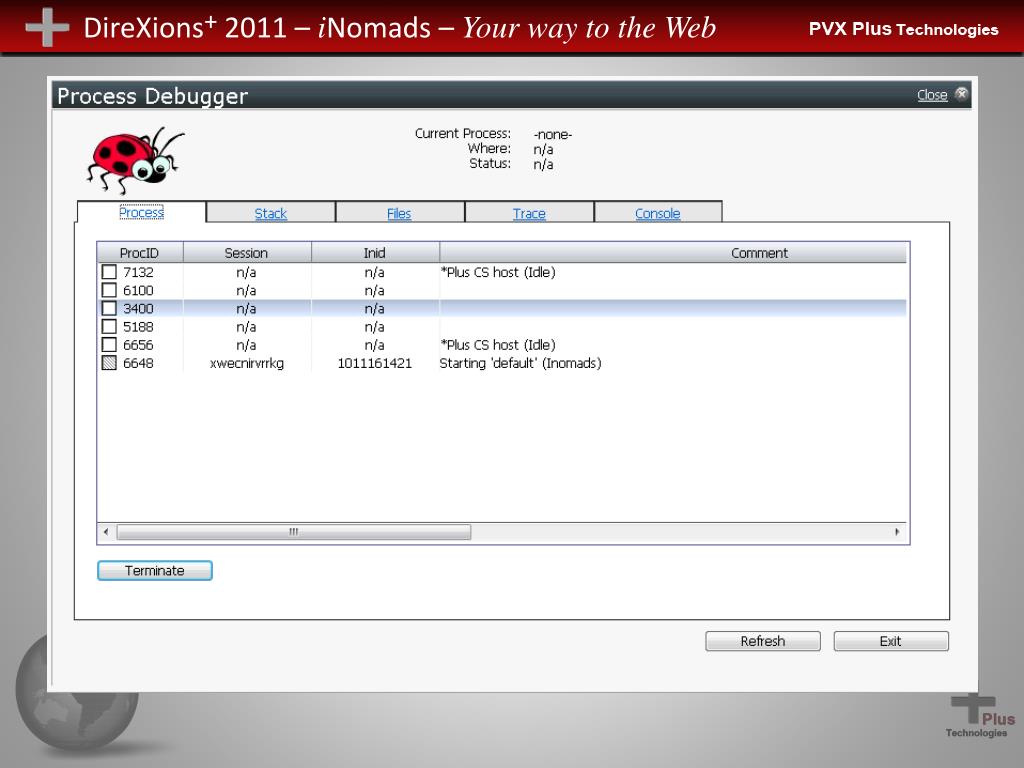
Task: Sort by the Inid column header
Action: (375, 253)
